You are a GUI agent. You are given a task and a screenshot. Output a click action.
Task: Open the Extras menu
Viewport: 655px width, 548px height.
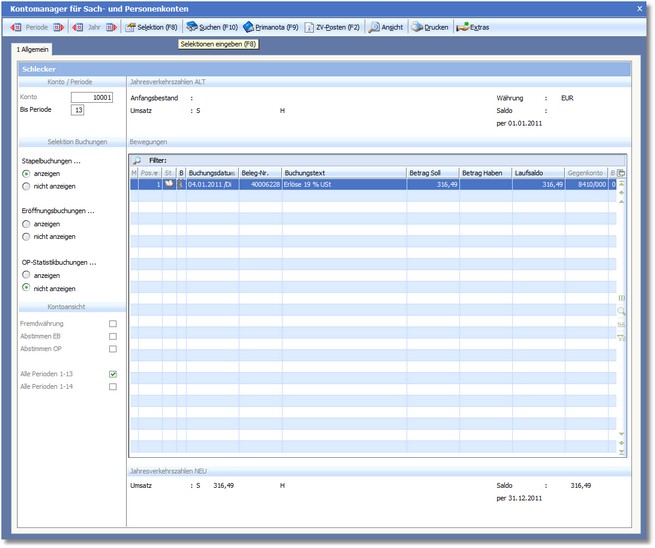(473, 27)
